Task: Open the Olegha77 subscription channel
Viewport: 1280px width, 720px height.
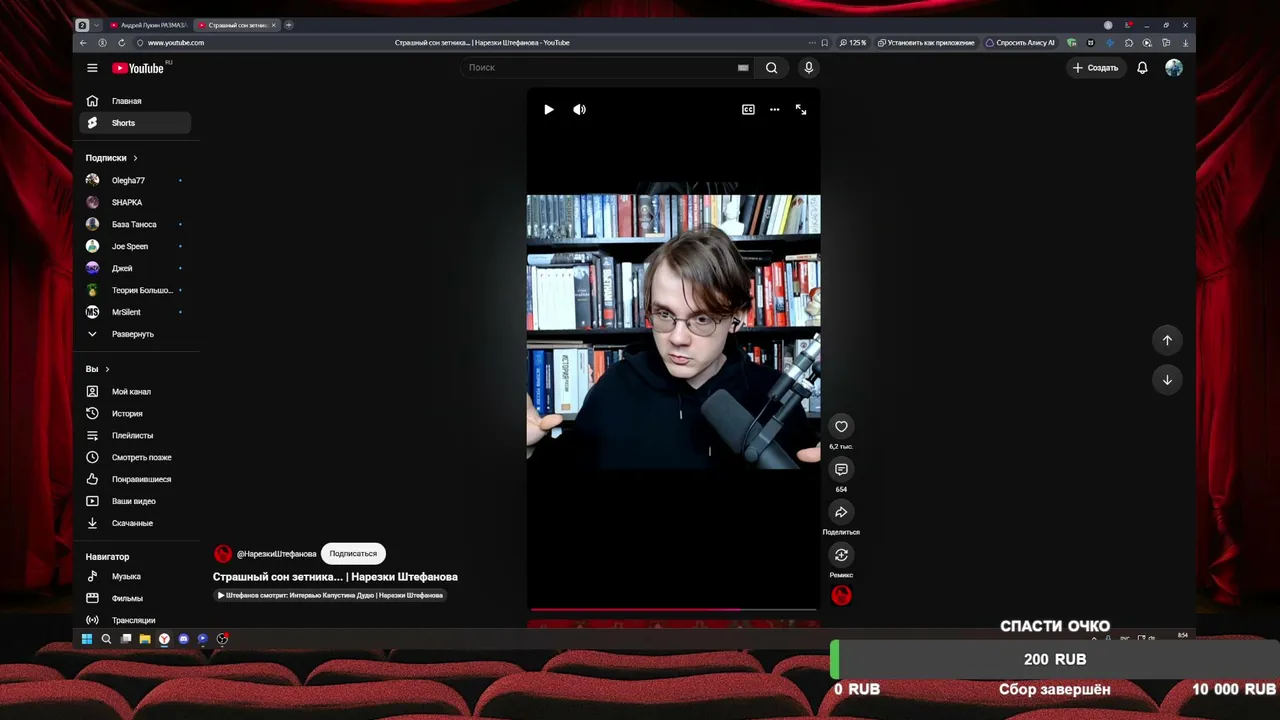Action: (x=136, y=181)
